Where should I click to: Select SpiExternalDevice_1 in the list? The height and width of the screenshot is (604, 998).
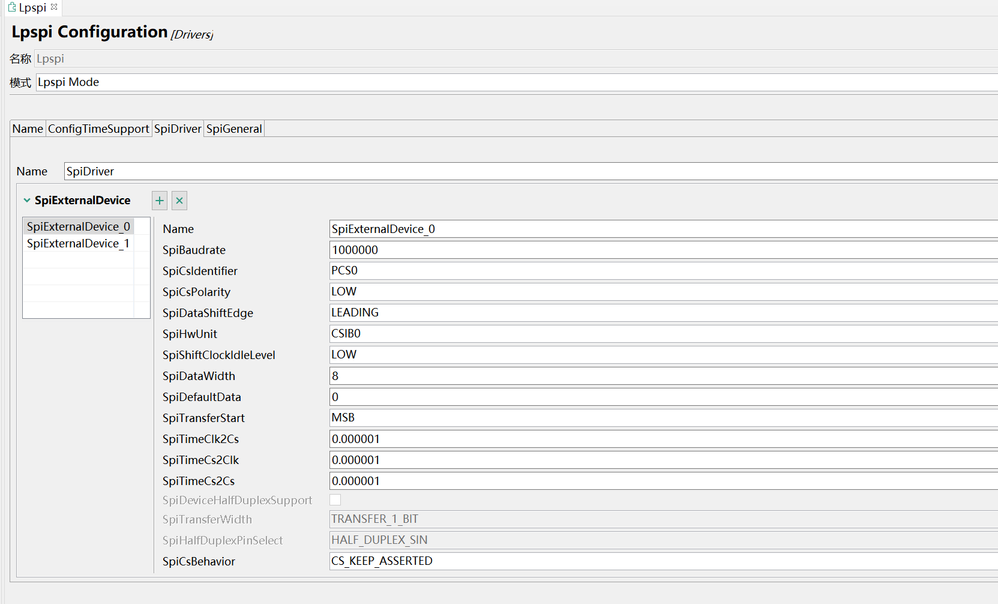[78, 244]
